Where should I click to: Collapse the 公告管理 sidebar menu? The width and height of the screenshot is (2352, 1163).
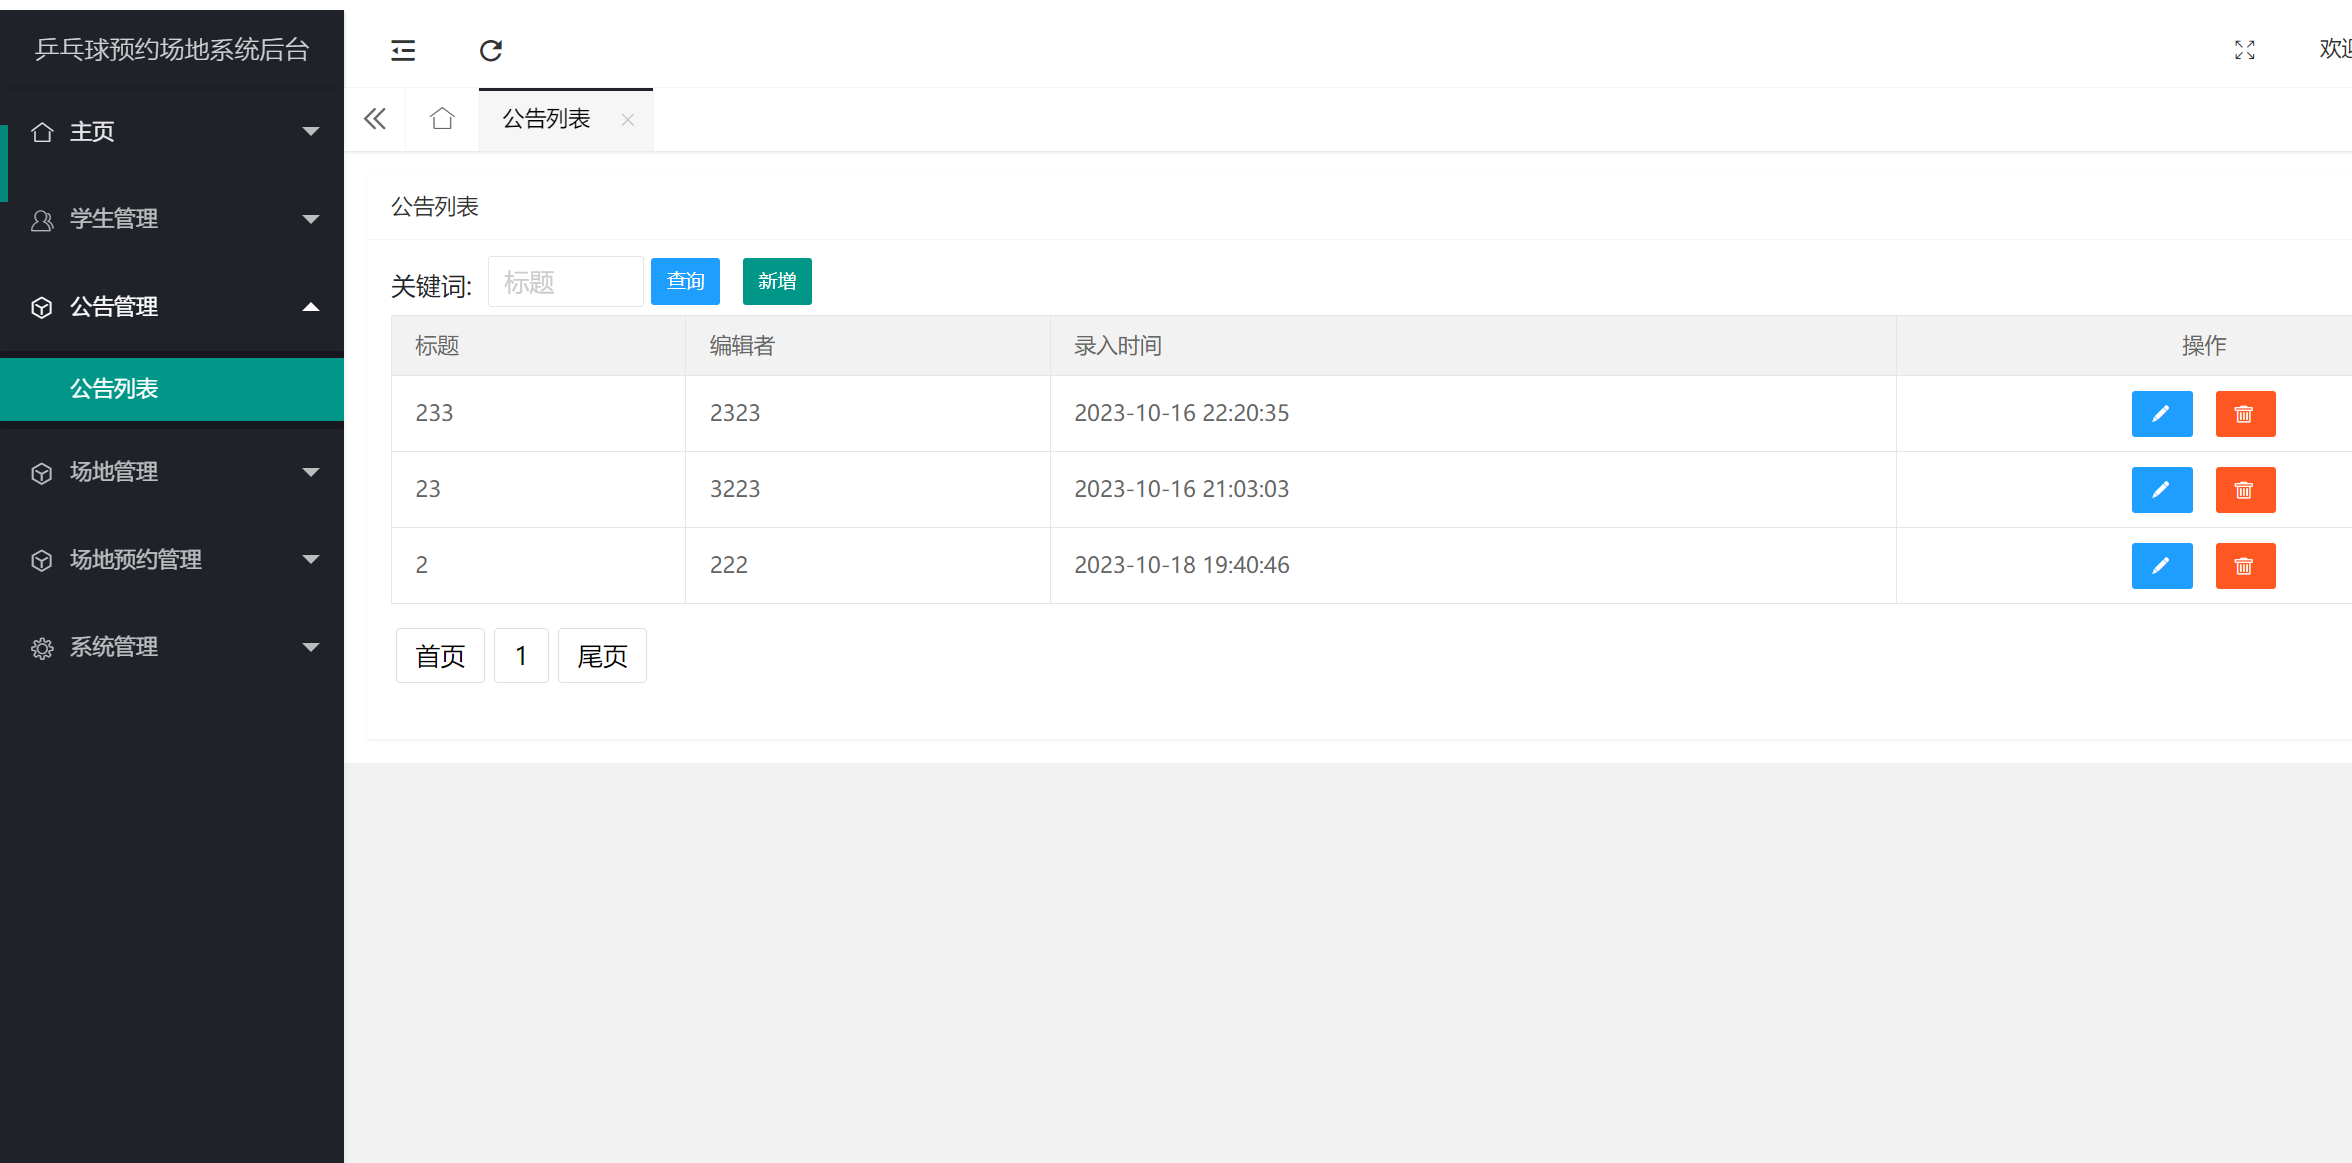172,307
